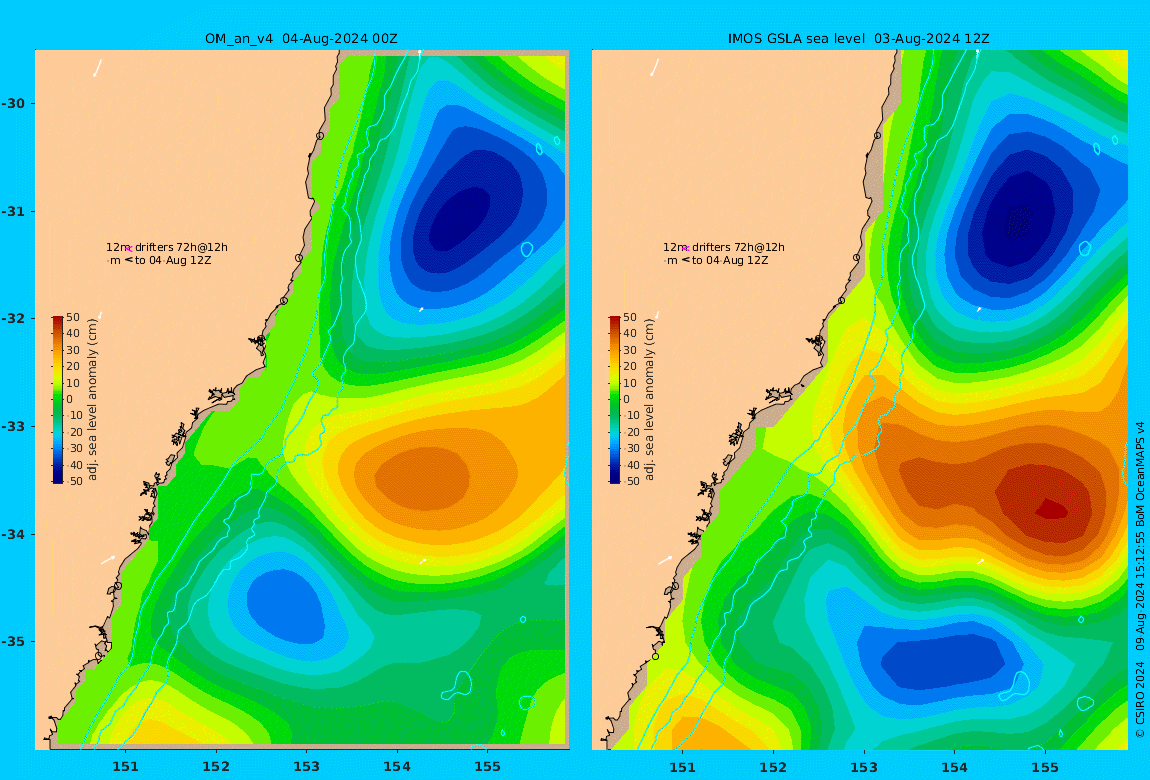Viewport: 1150px width, 780px height.
Task: Click dark blue bottom of right map's colorbar
Action: click(x=614, y=479)
